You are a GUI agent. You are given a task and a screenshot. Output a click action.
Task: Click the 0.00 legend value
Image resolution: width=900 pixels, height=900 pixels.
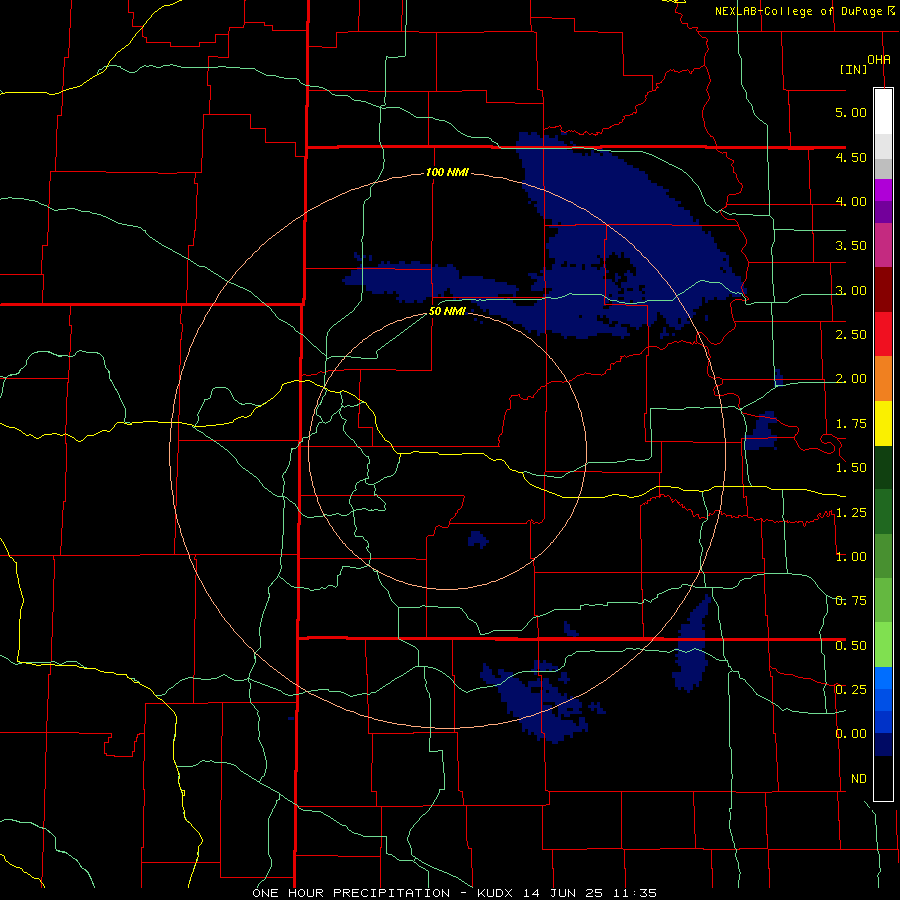tap(851, 734)
